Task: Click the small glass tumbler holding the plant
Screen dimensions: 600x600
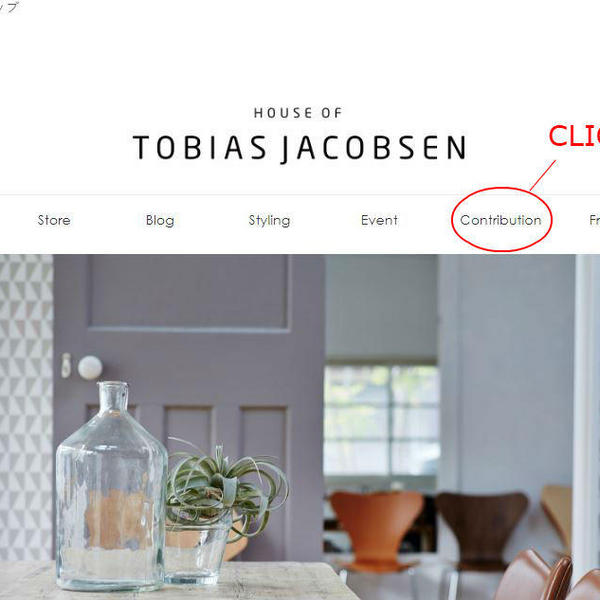Action: click(x=196, y=553)
